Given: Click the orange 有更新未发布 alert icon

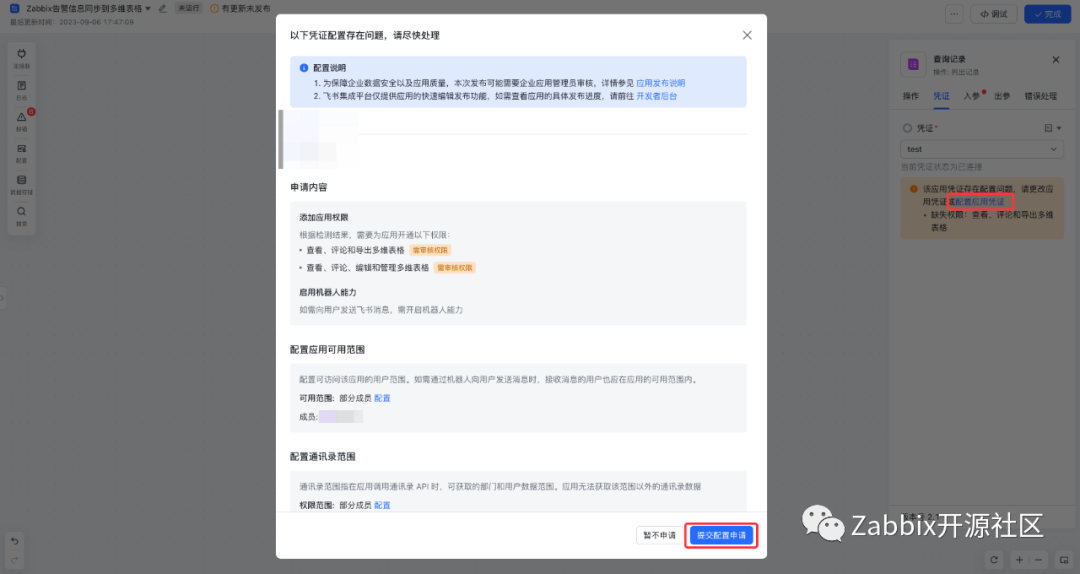Looking at the screenshot, I should click(x=214, y=8).
